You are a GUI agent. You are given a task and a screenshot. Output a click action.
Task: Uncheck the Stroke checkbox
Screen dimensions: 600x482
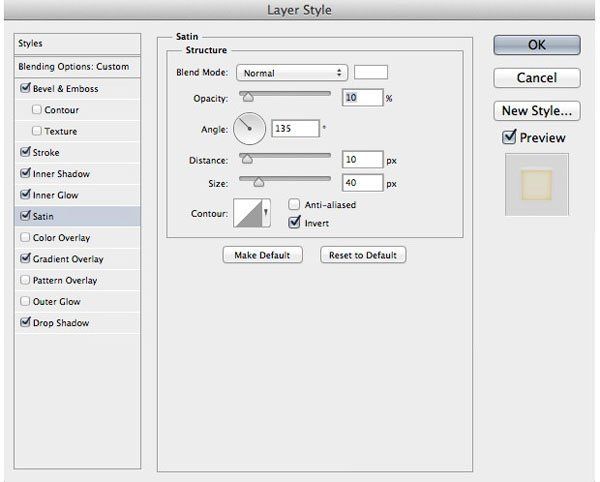pyautogui.click(x=25, y=152)
